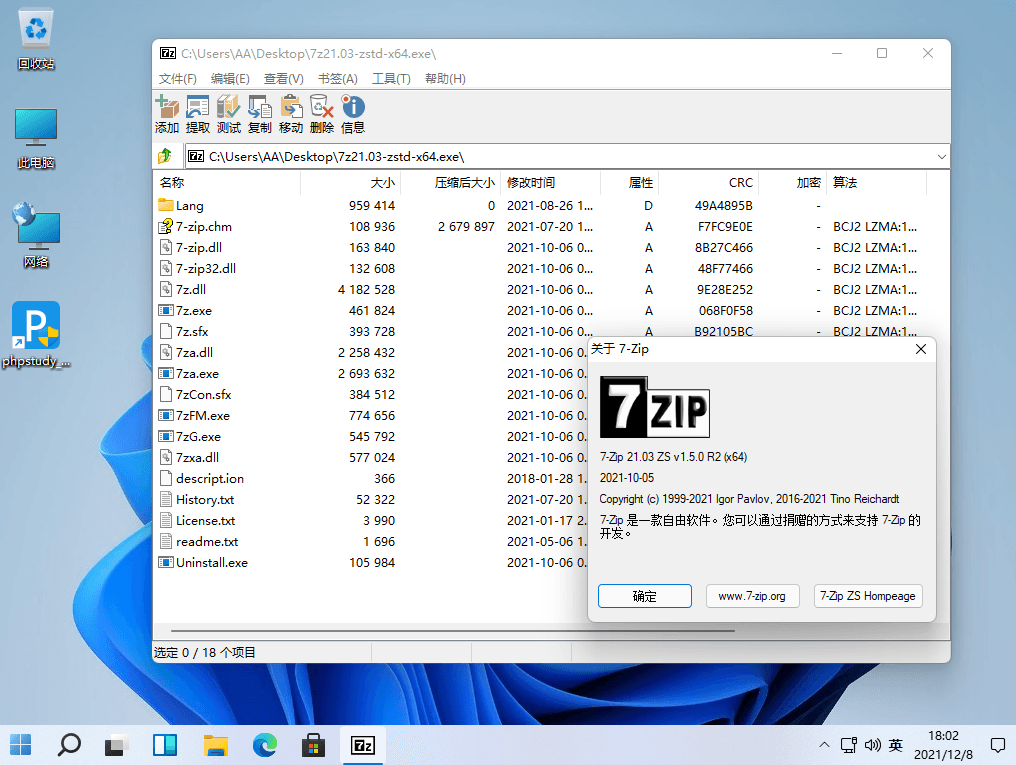Show hidden system tray icons
The image size is (1016, 765).
click(824, 745)
